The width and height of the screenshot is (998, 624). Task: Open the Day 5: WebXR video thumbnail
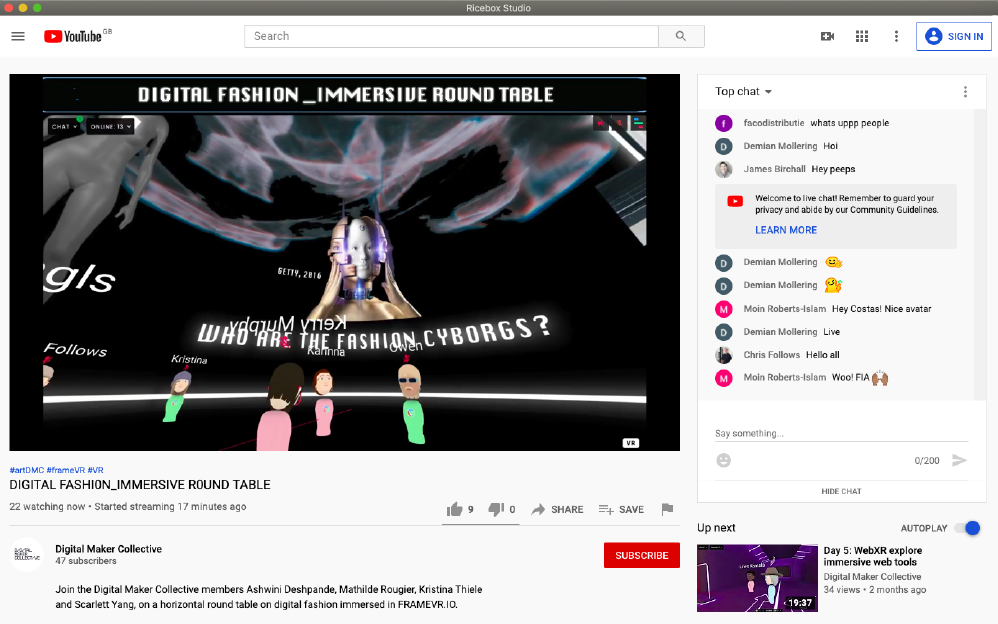point(757,578)
